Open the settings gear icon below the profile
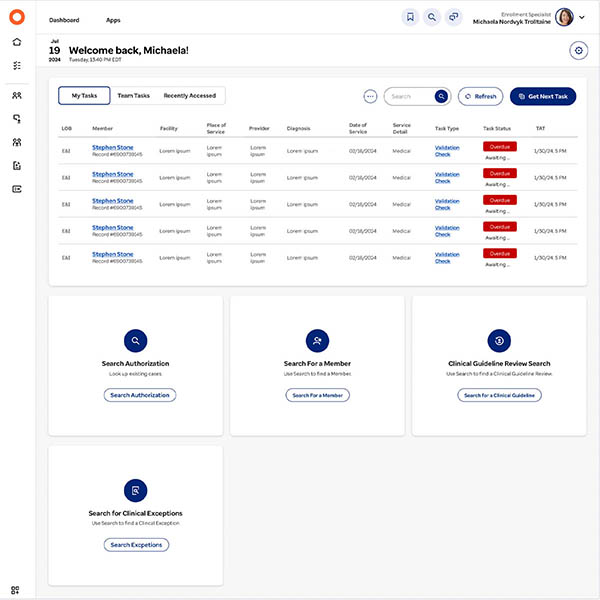The height and width of the screenshot is (600, 600). tap(578, 51)
